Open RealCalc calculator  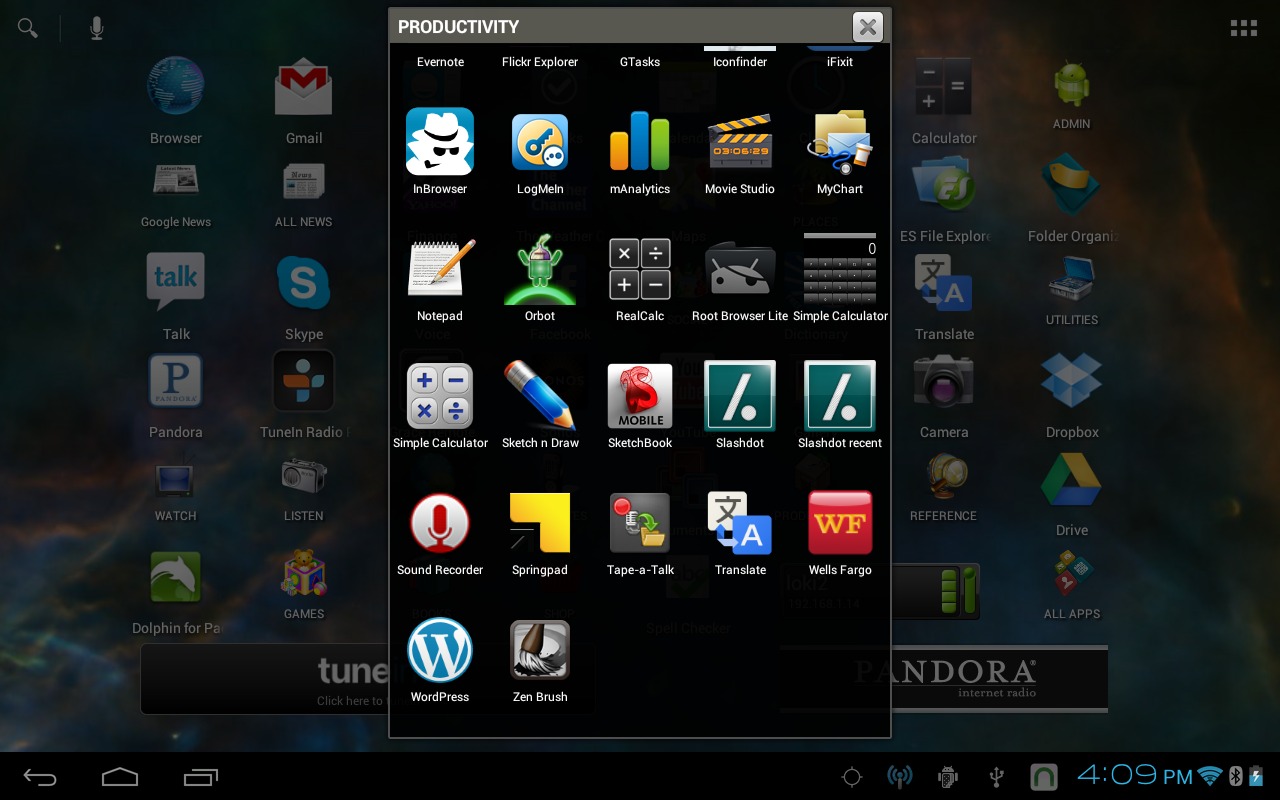(640, 278)
